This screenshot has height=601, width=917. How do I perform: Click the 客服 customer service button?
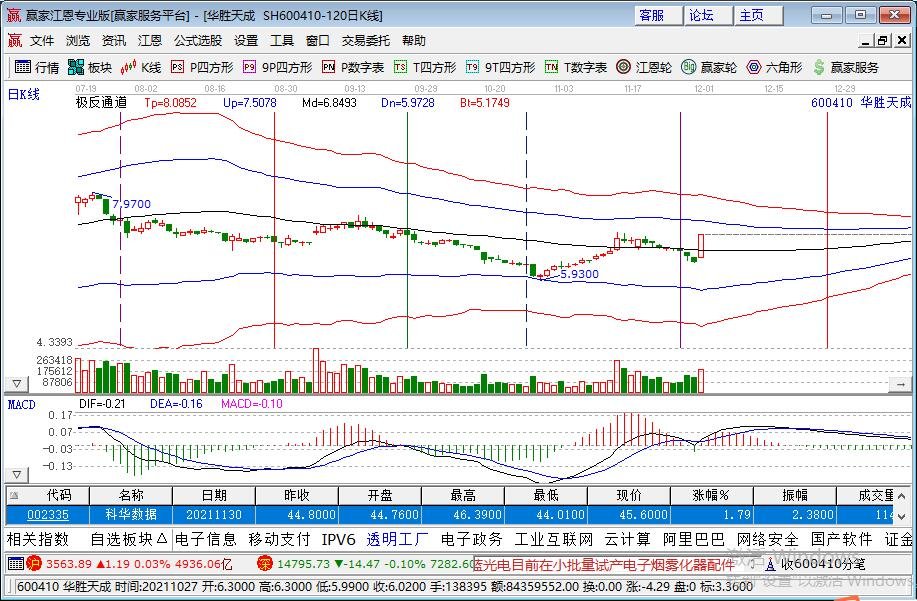coord(652,15)
